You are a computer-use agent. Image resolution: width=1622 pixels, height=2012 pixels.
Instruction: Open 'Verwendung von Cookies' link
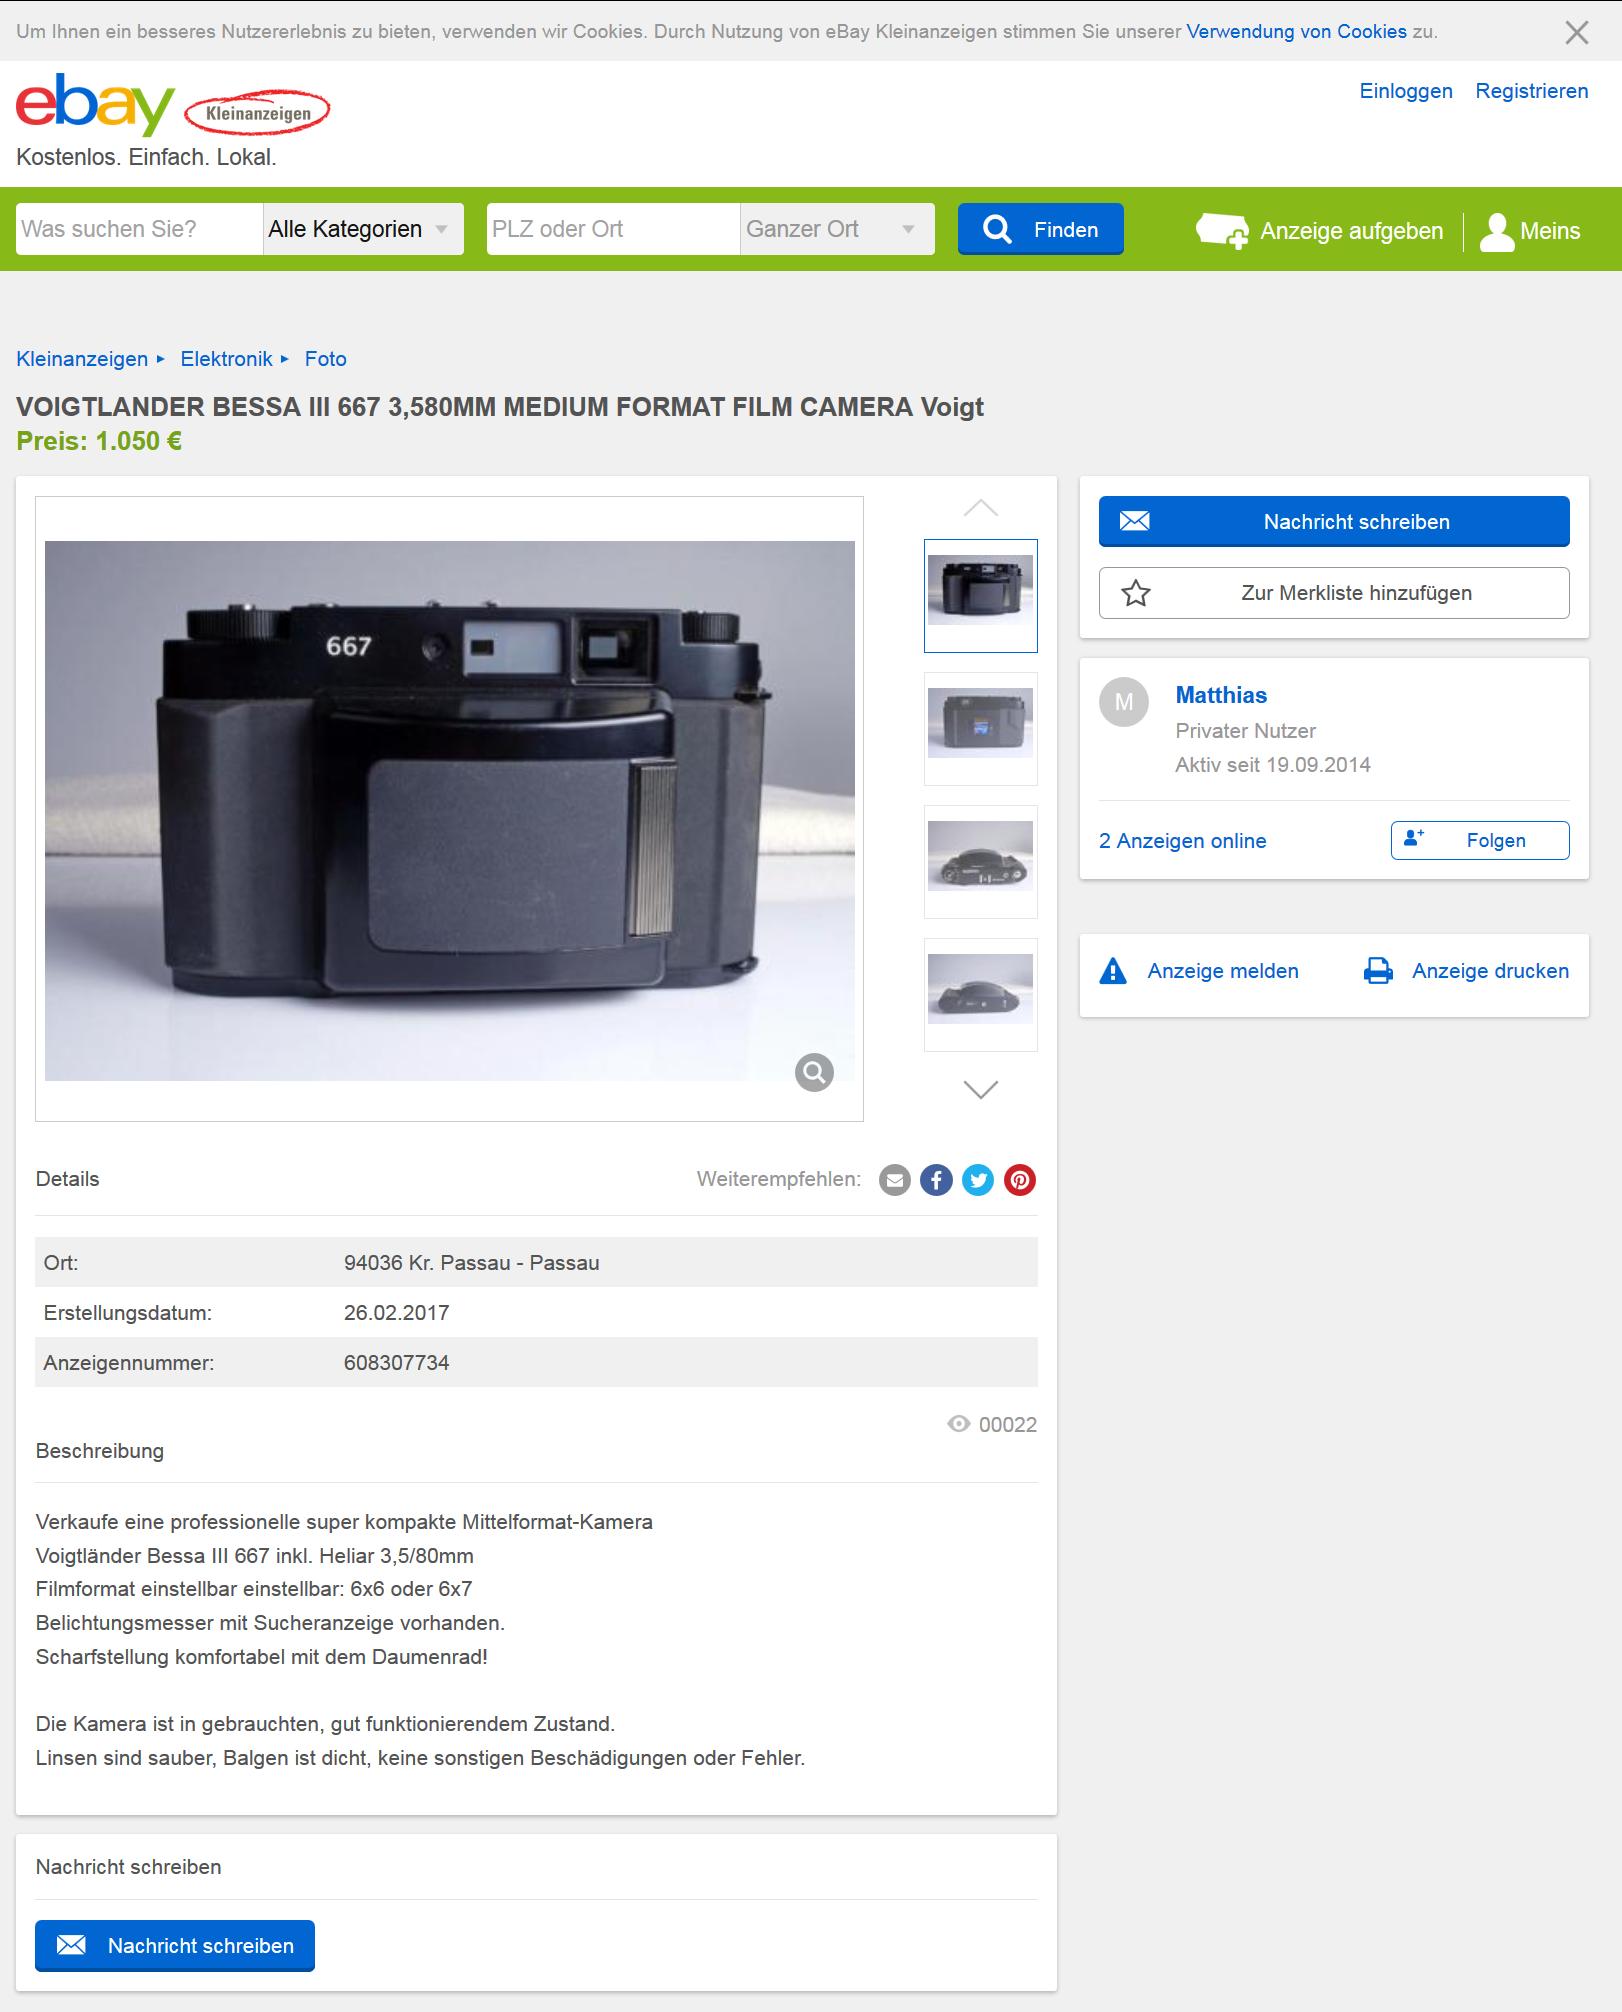click(1296, 31)
